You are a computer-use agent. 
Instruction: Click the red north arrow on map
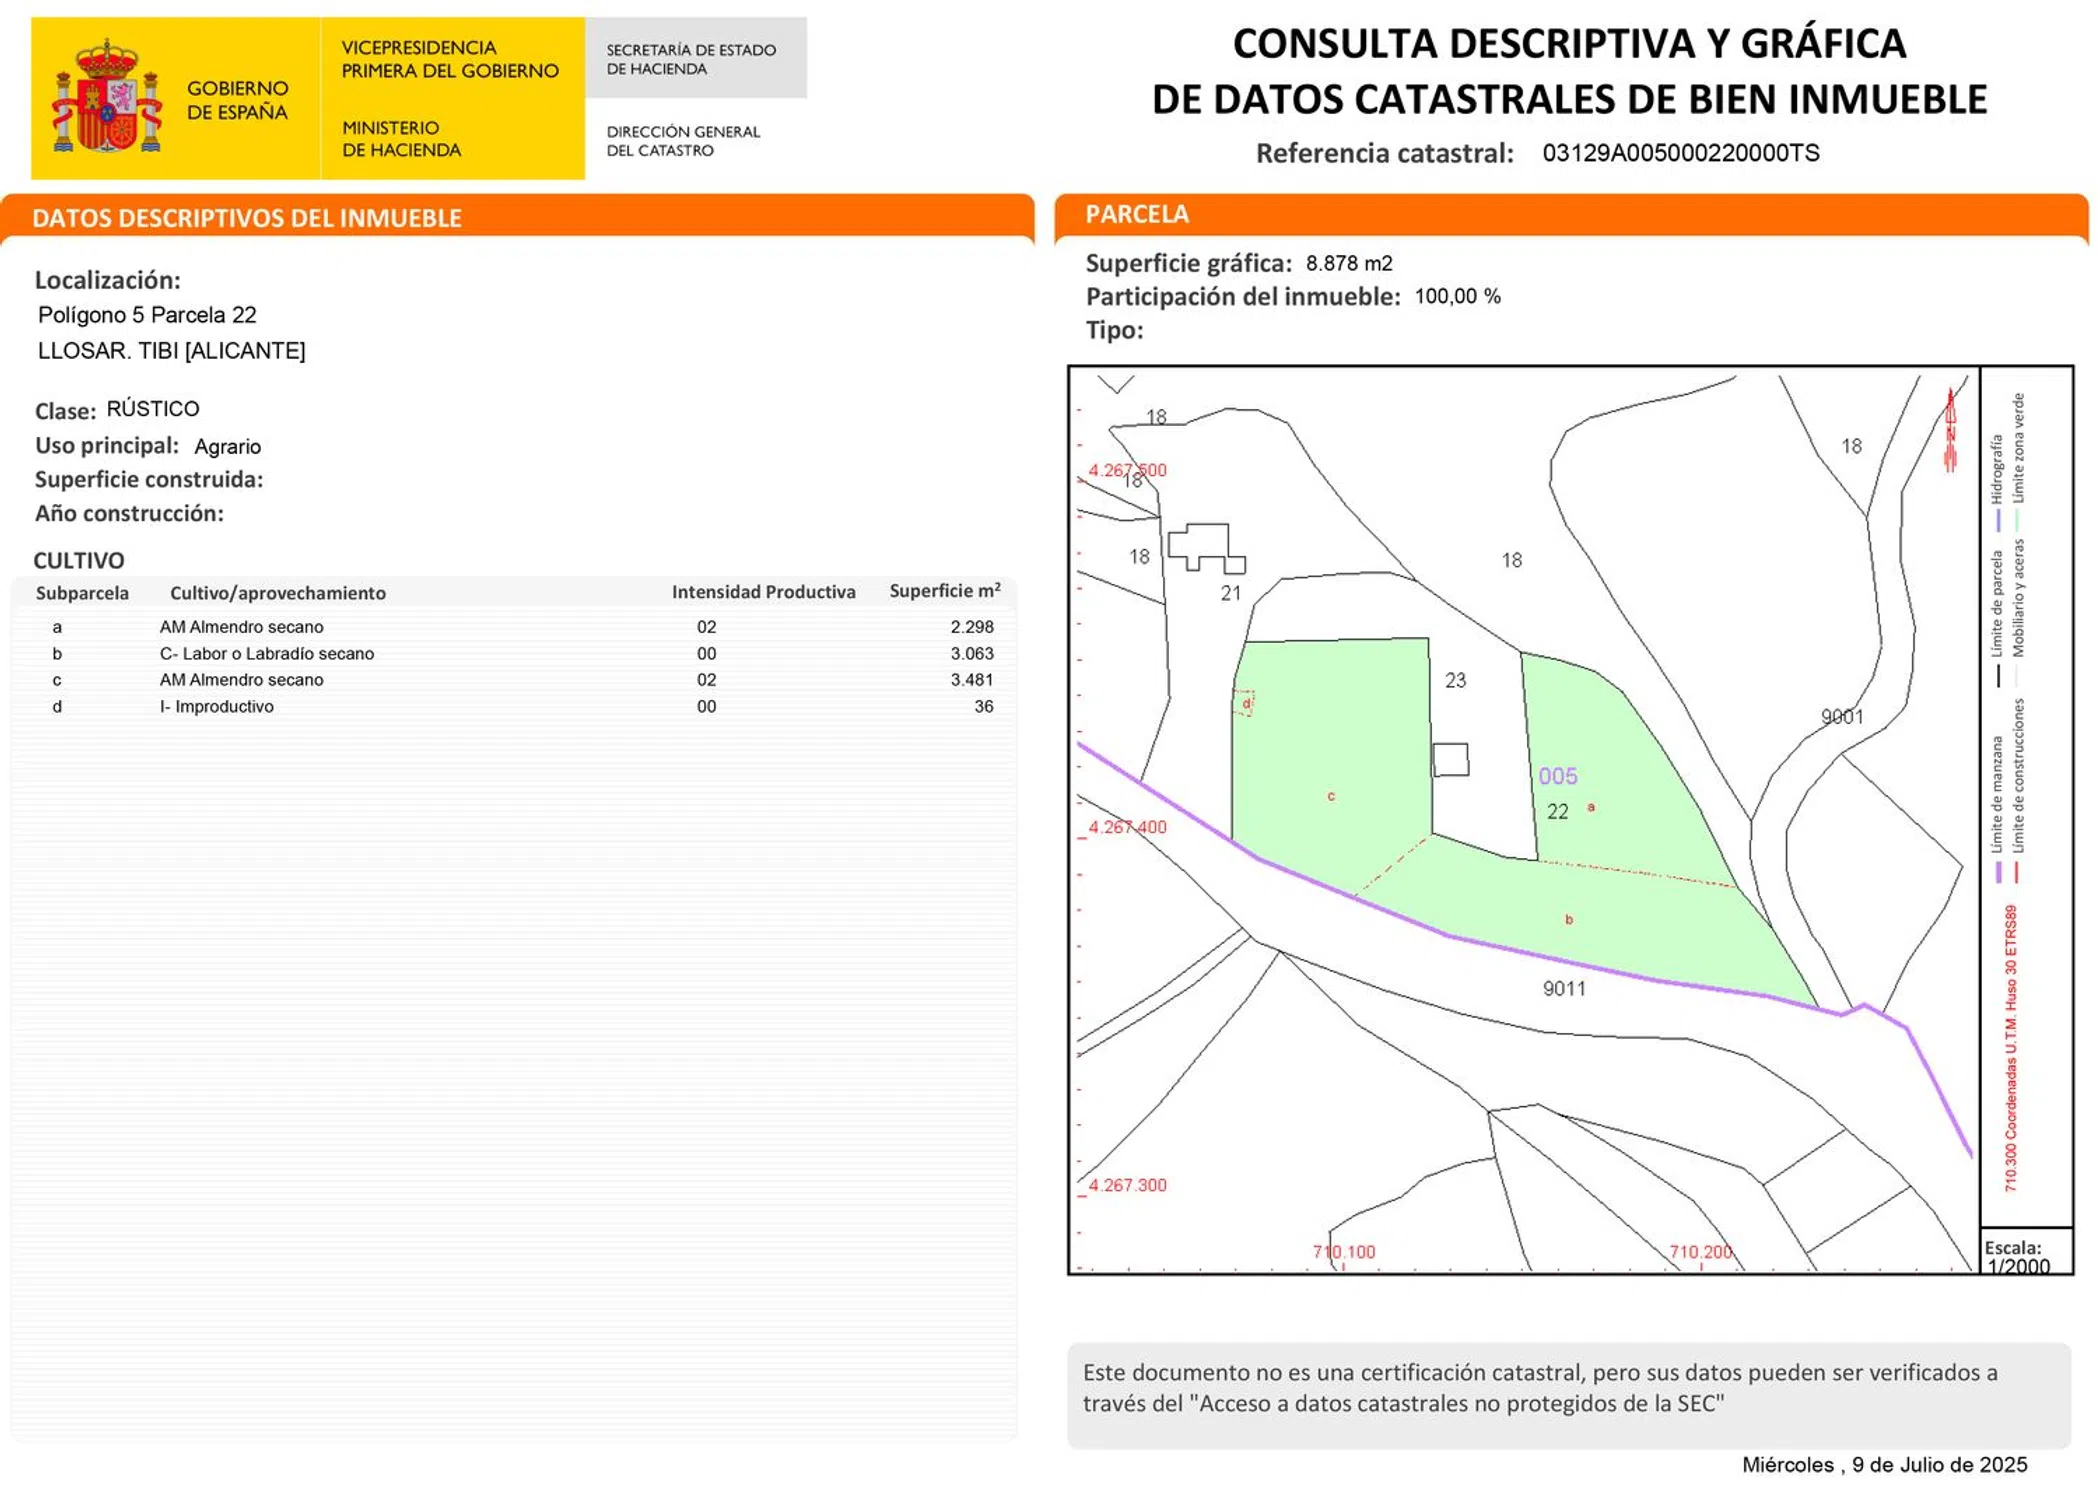point(1949,430)
